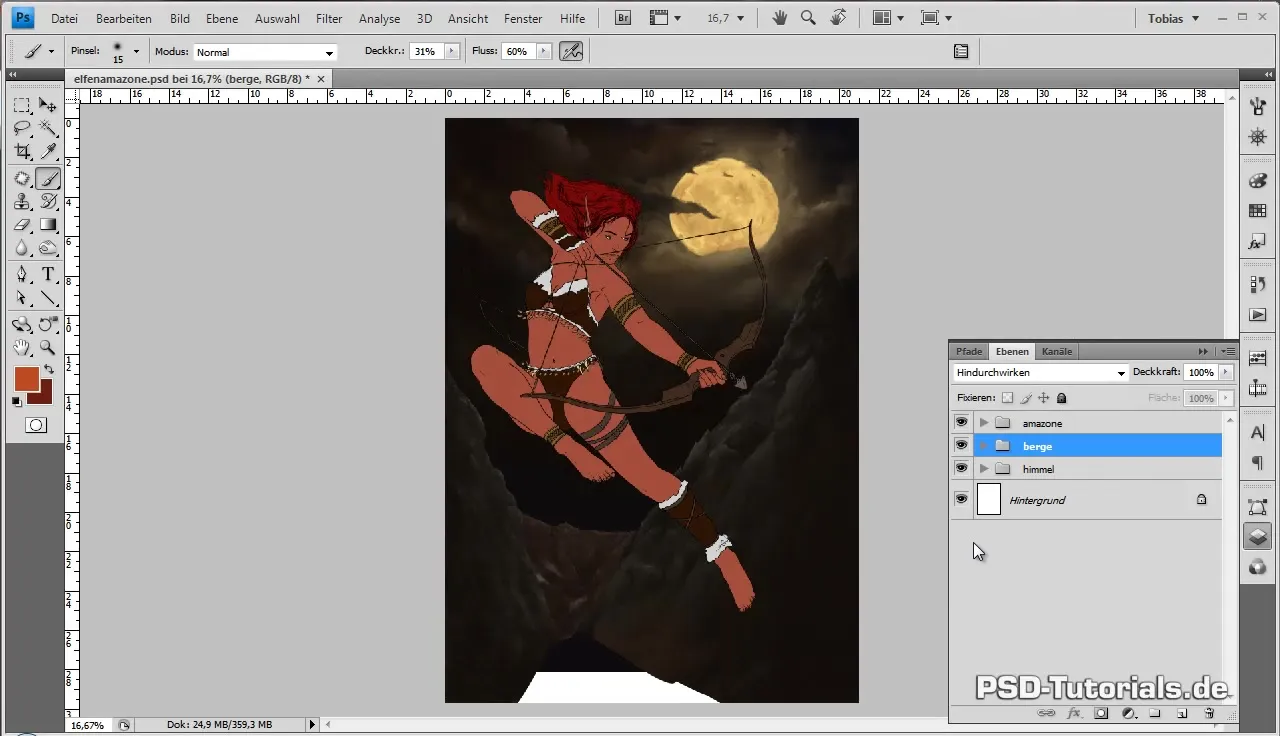This screenshot has height=736, width=1280.
Task: Select the 3D Camera Orbit tool
Action: 47,324
